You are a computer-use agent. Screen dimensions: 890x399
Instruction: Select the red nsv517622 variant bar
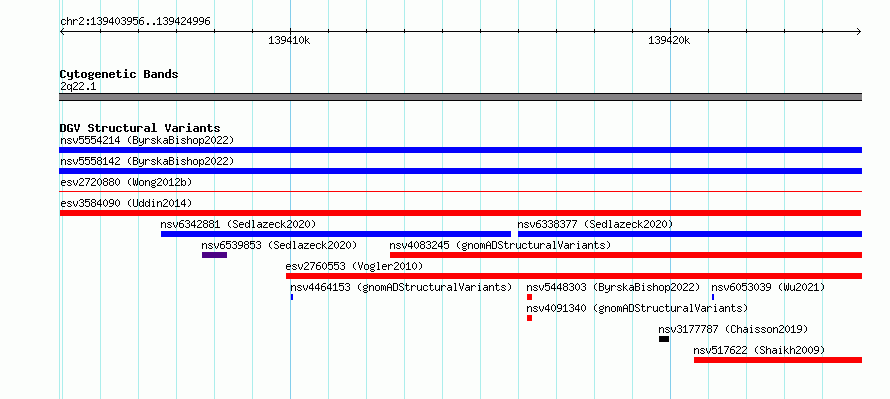[x=778, y=360]
